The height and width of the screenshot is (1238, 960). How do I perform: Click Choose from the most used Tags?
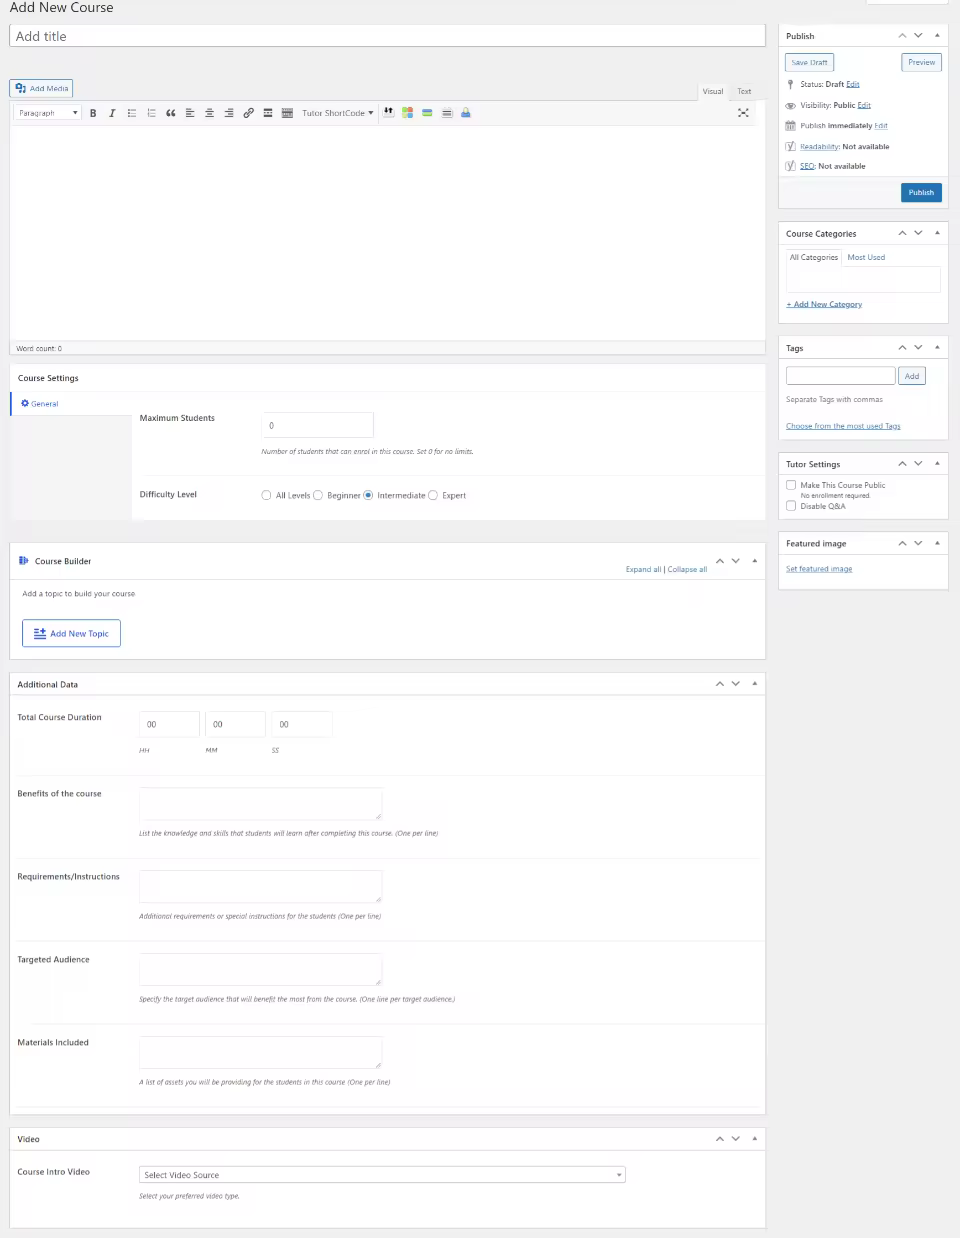(843, 426)
